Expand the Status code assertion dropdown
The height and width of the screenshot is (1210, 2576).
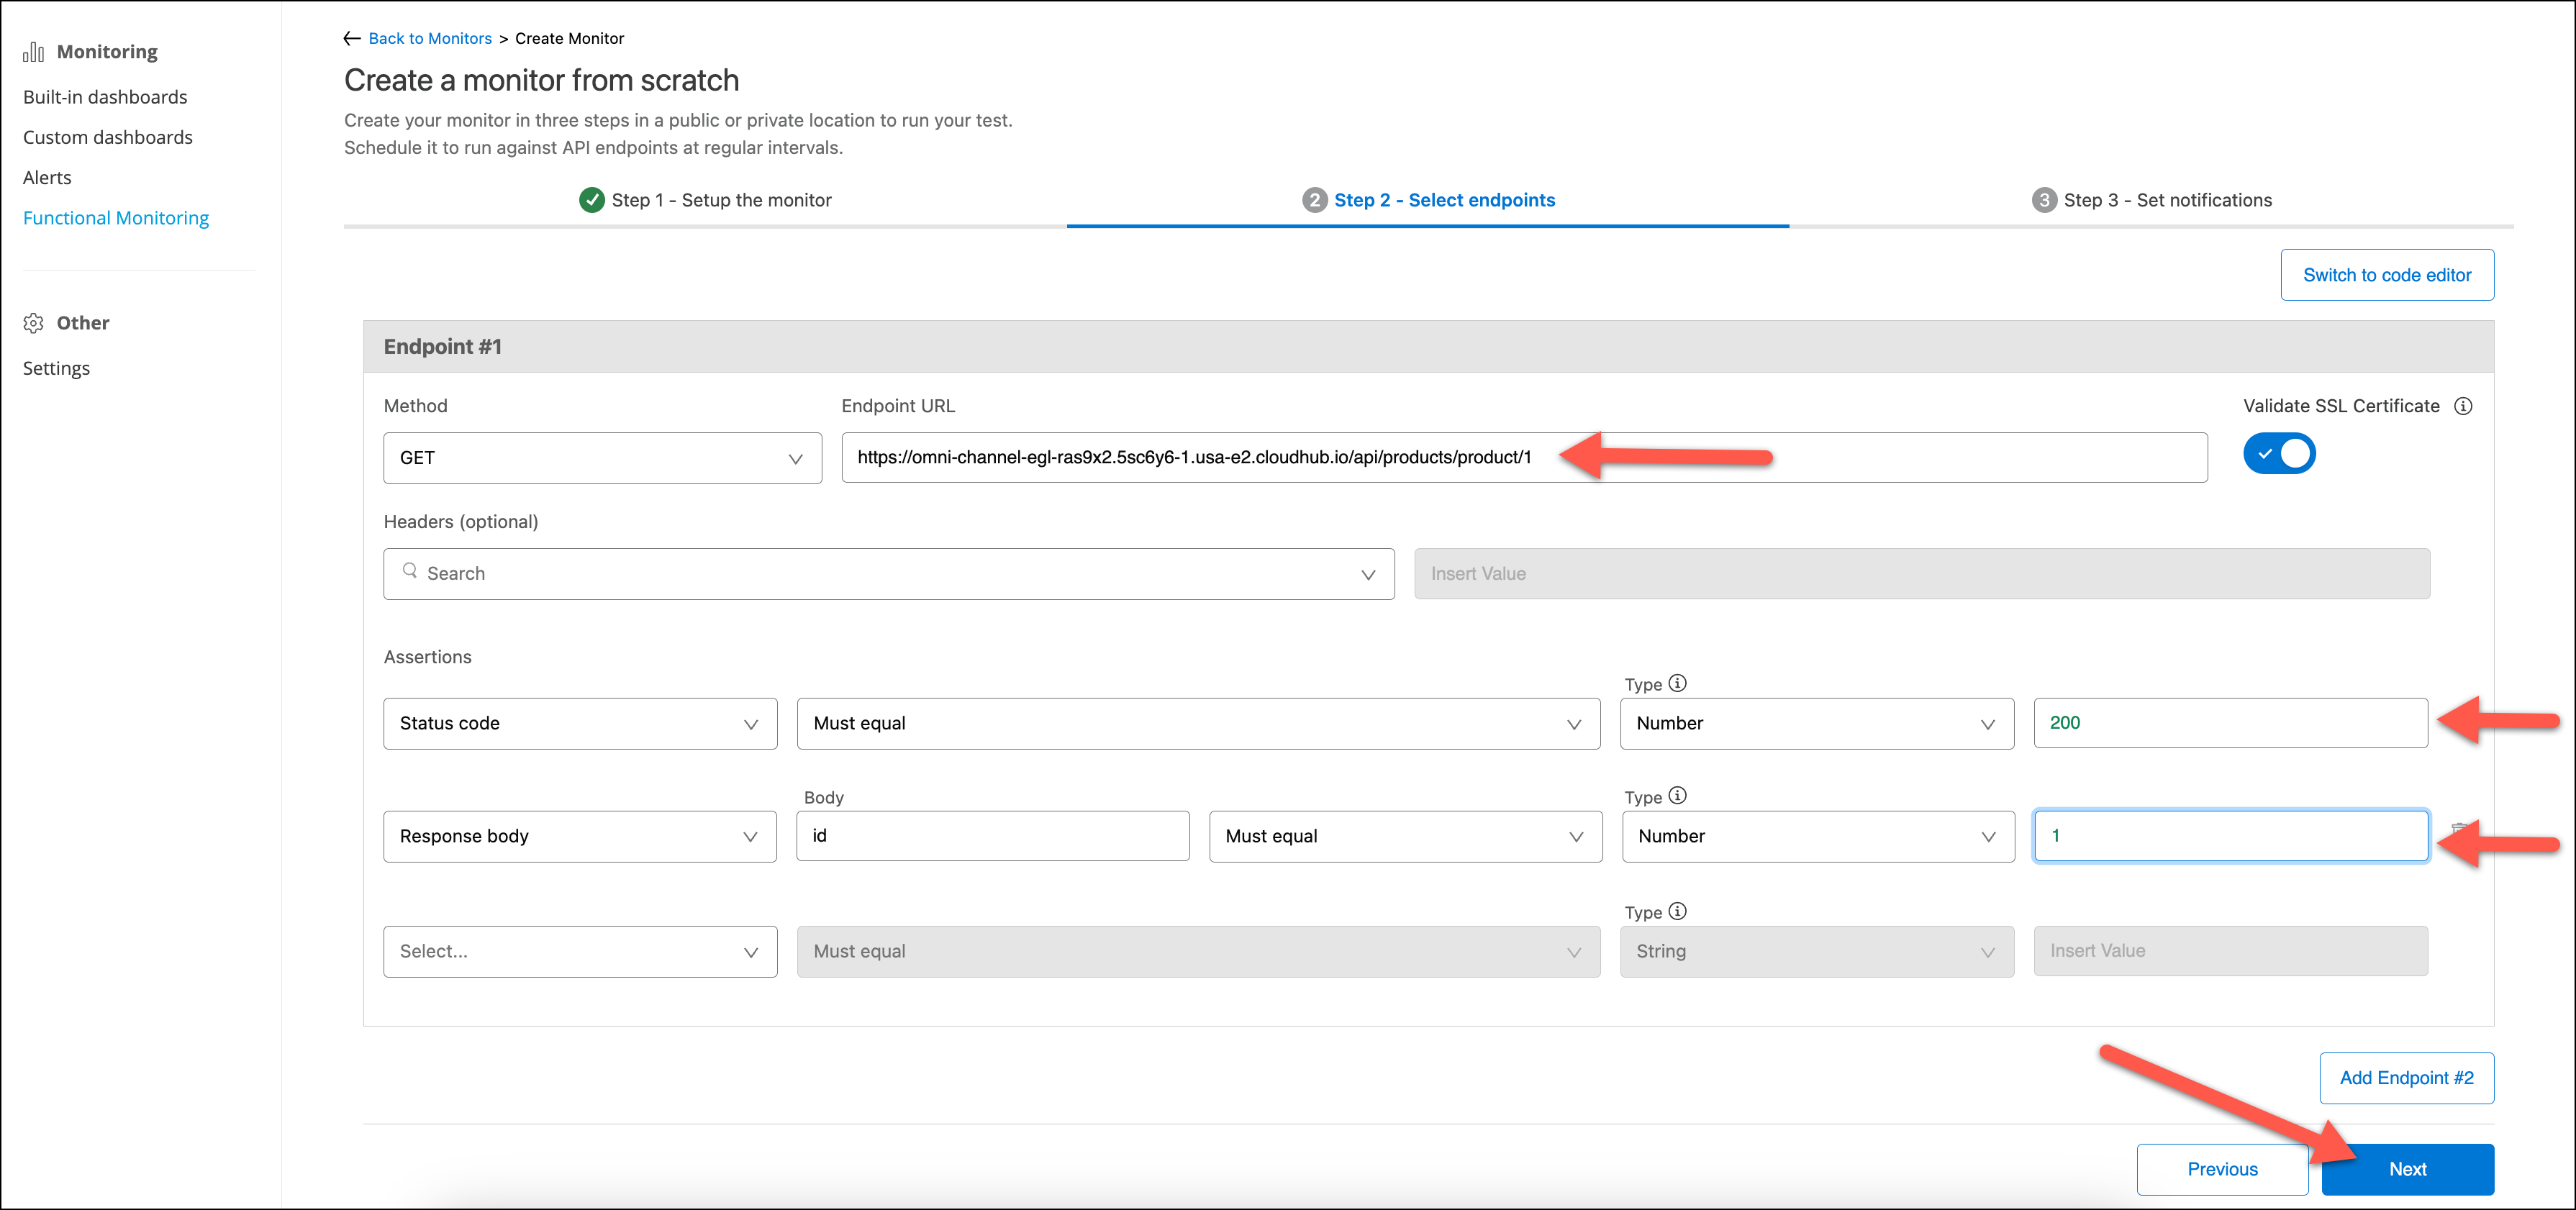(x=580, y=723)
